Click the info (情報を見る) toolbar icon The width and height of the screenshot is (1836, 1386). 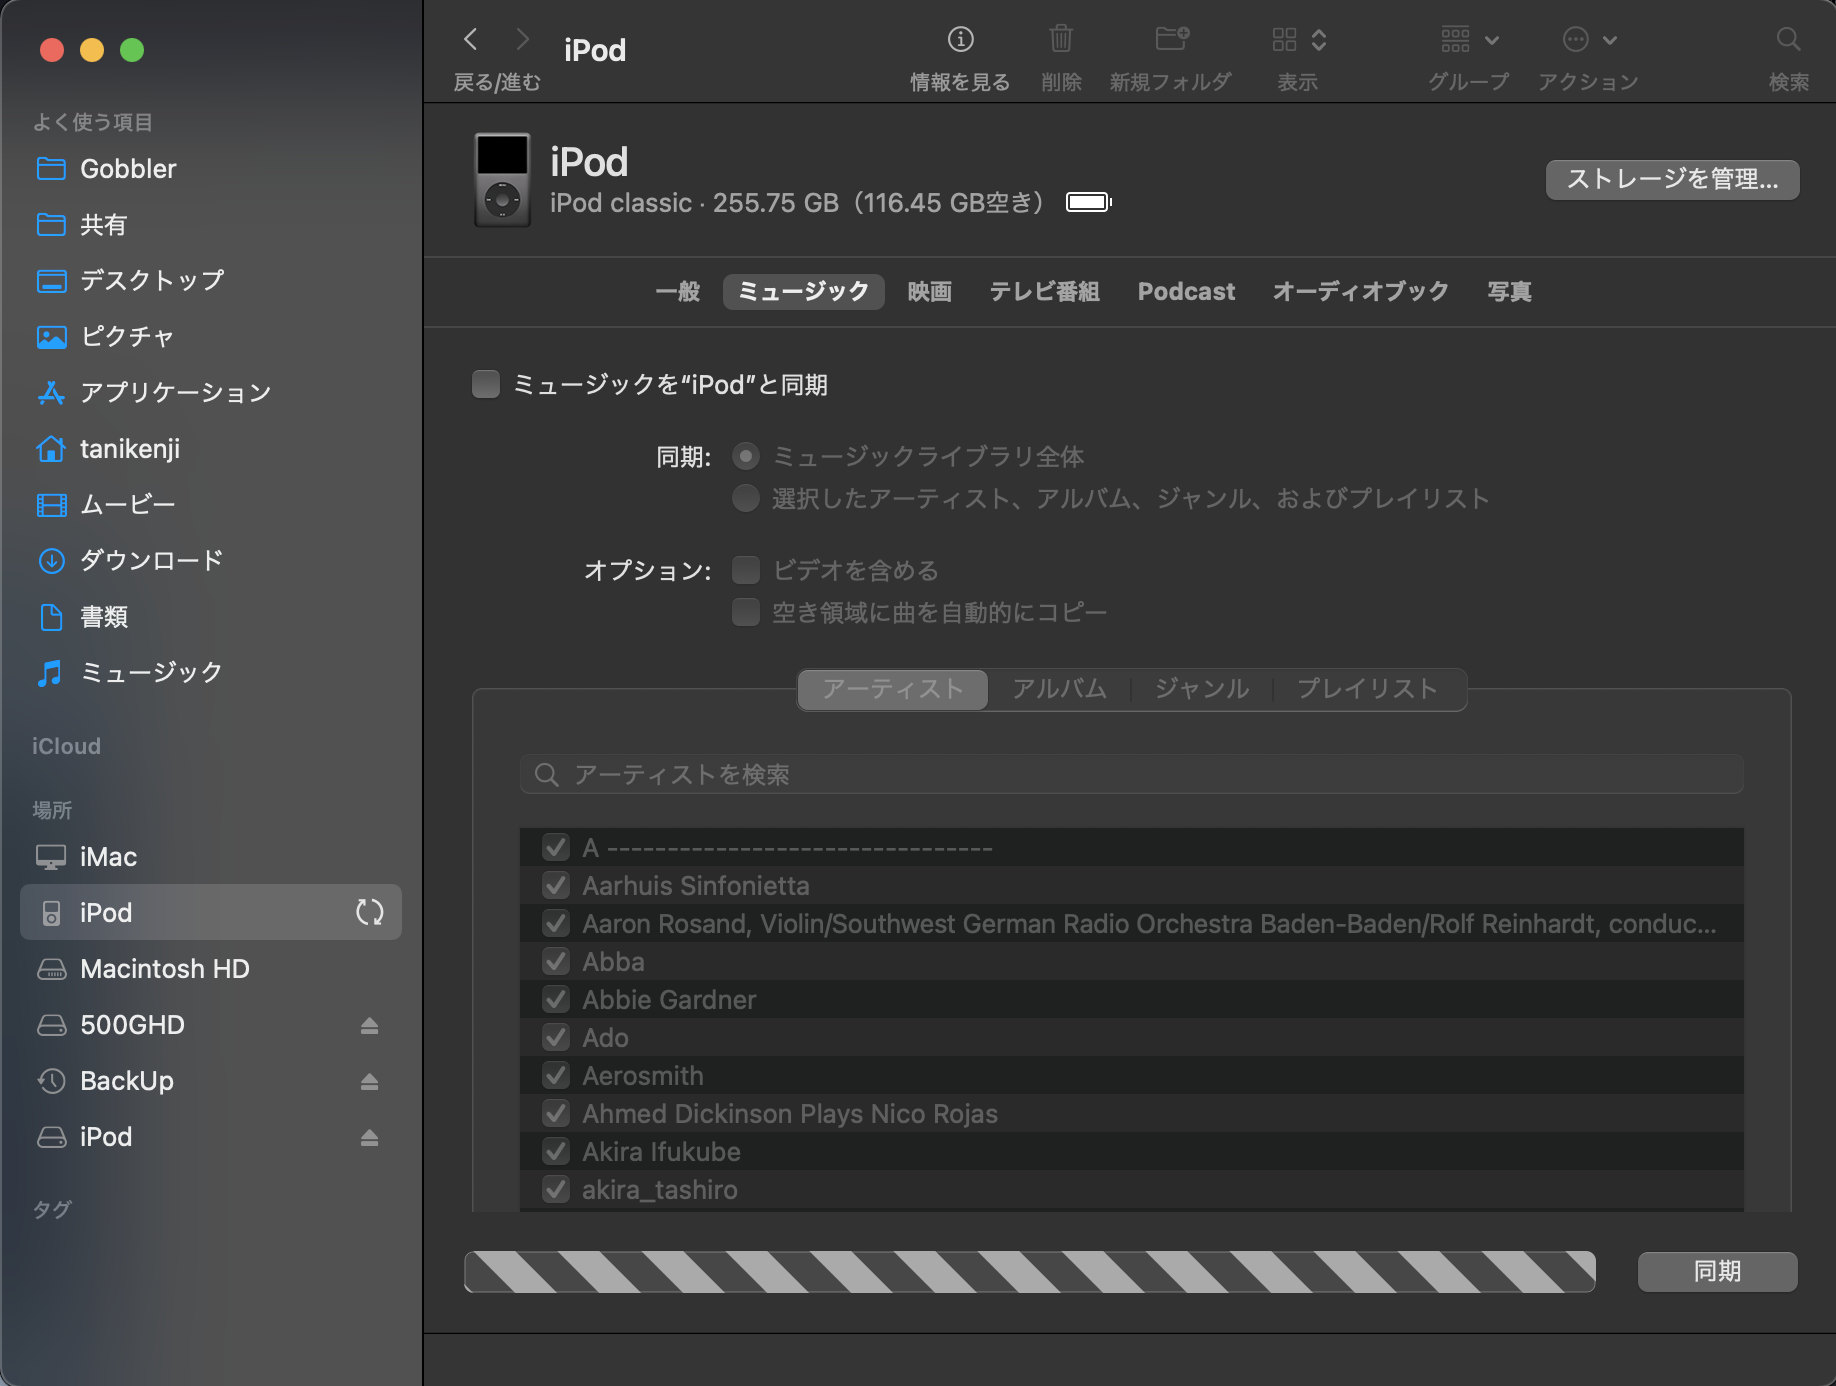pyautogui.click(x=960, y=40)
